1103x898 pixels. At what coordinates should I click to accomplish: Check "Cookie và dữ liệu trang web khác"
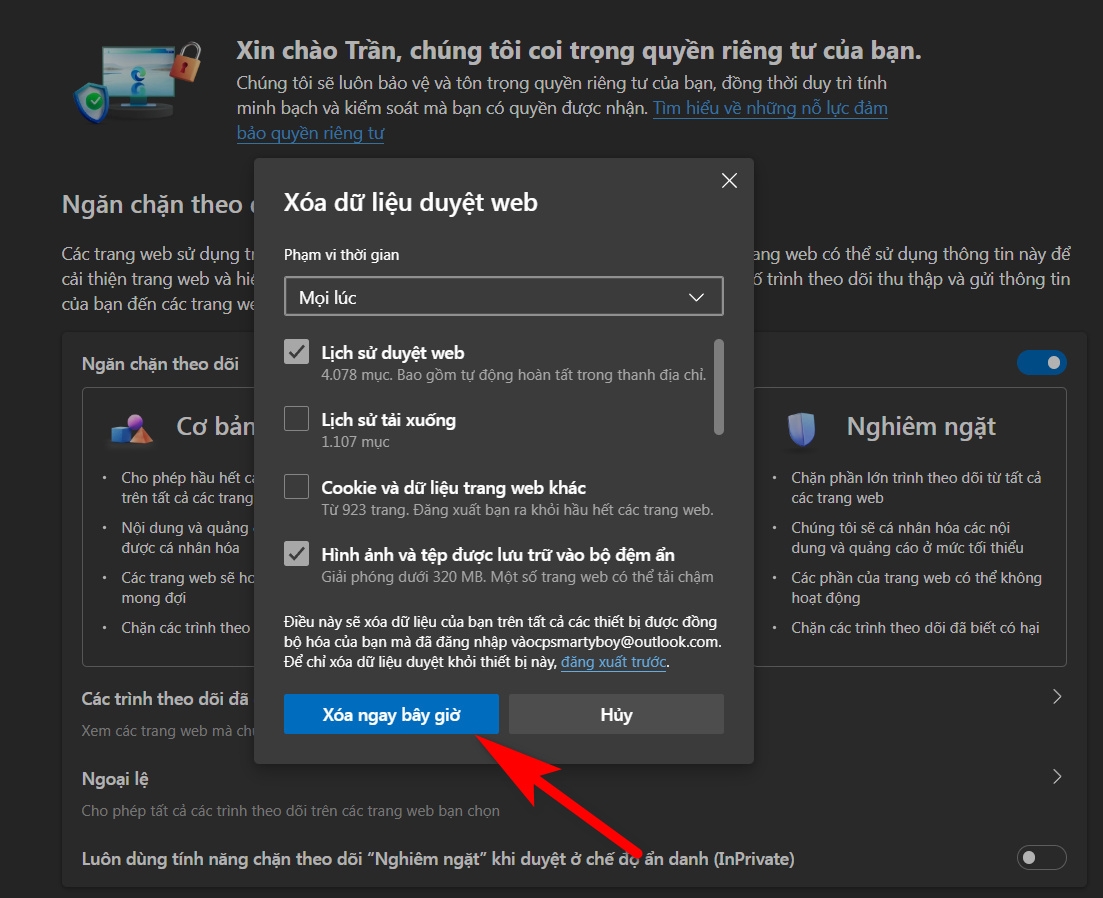pyautogui.click(x=296, y=486)
